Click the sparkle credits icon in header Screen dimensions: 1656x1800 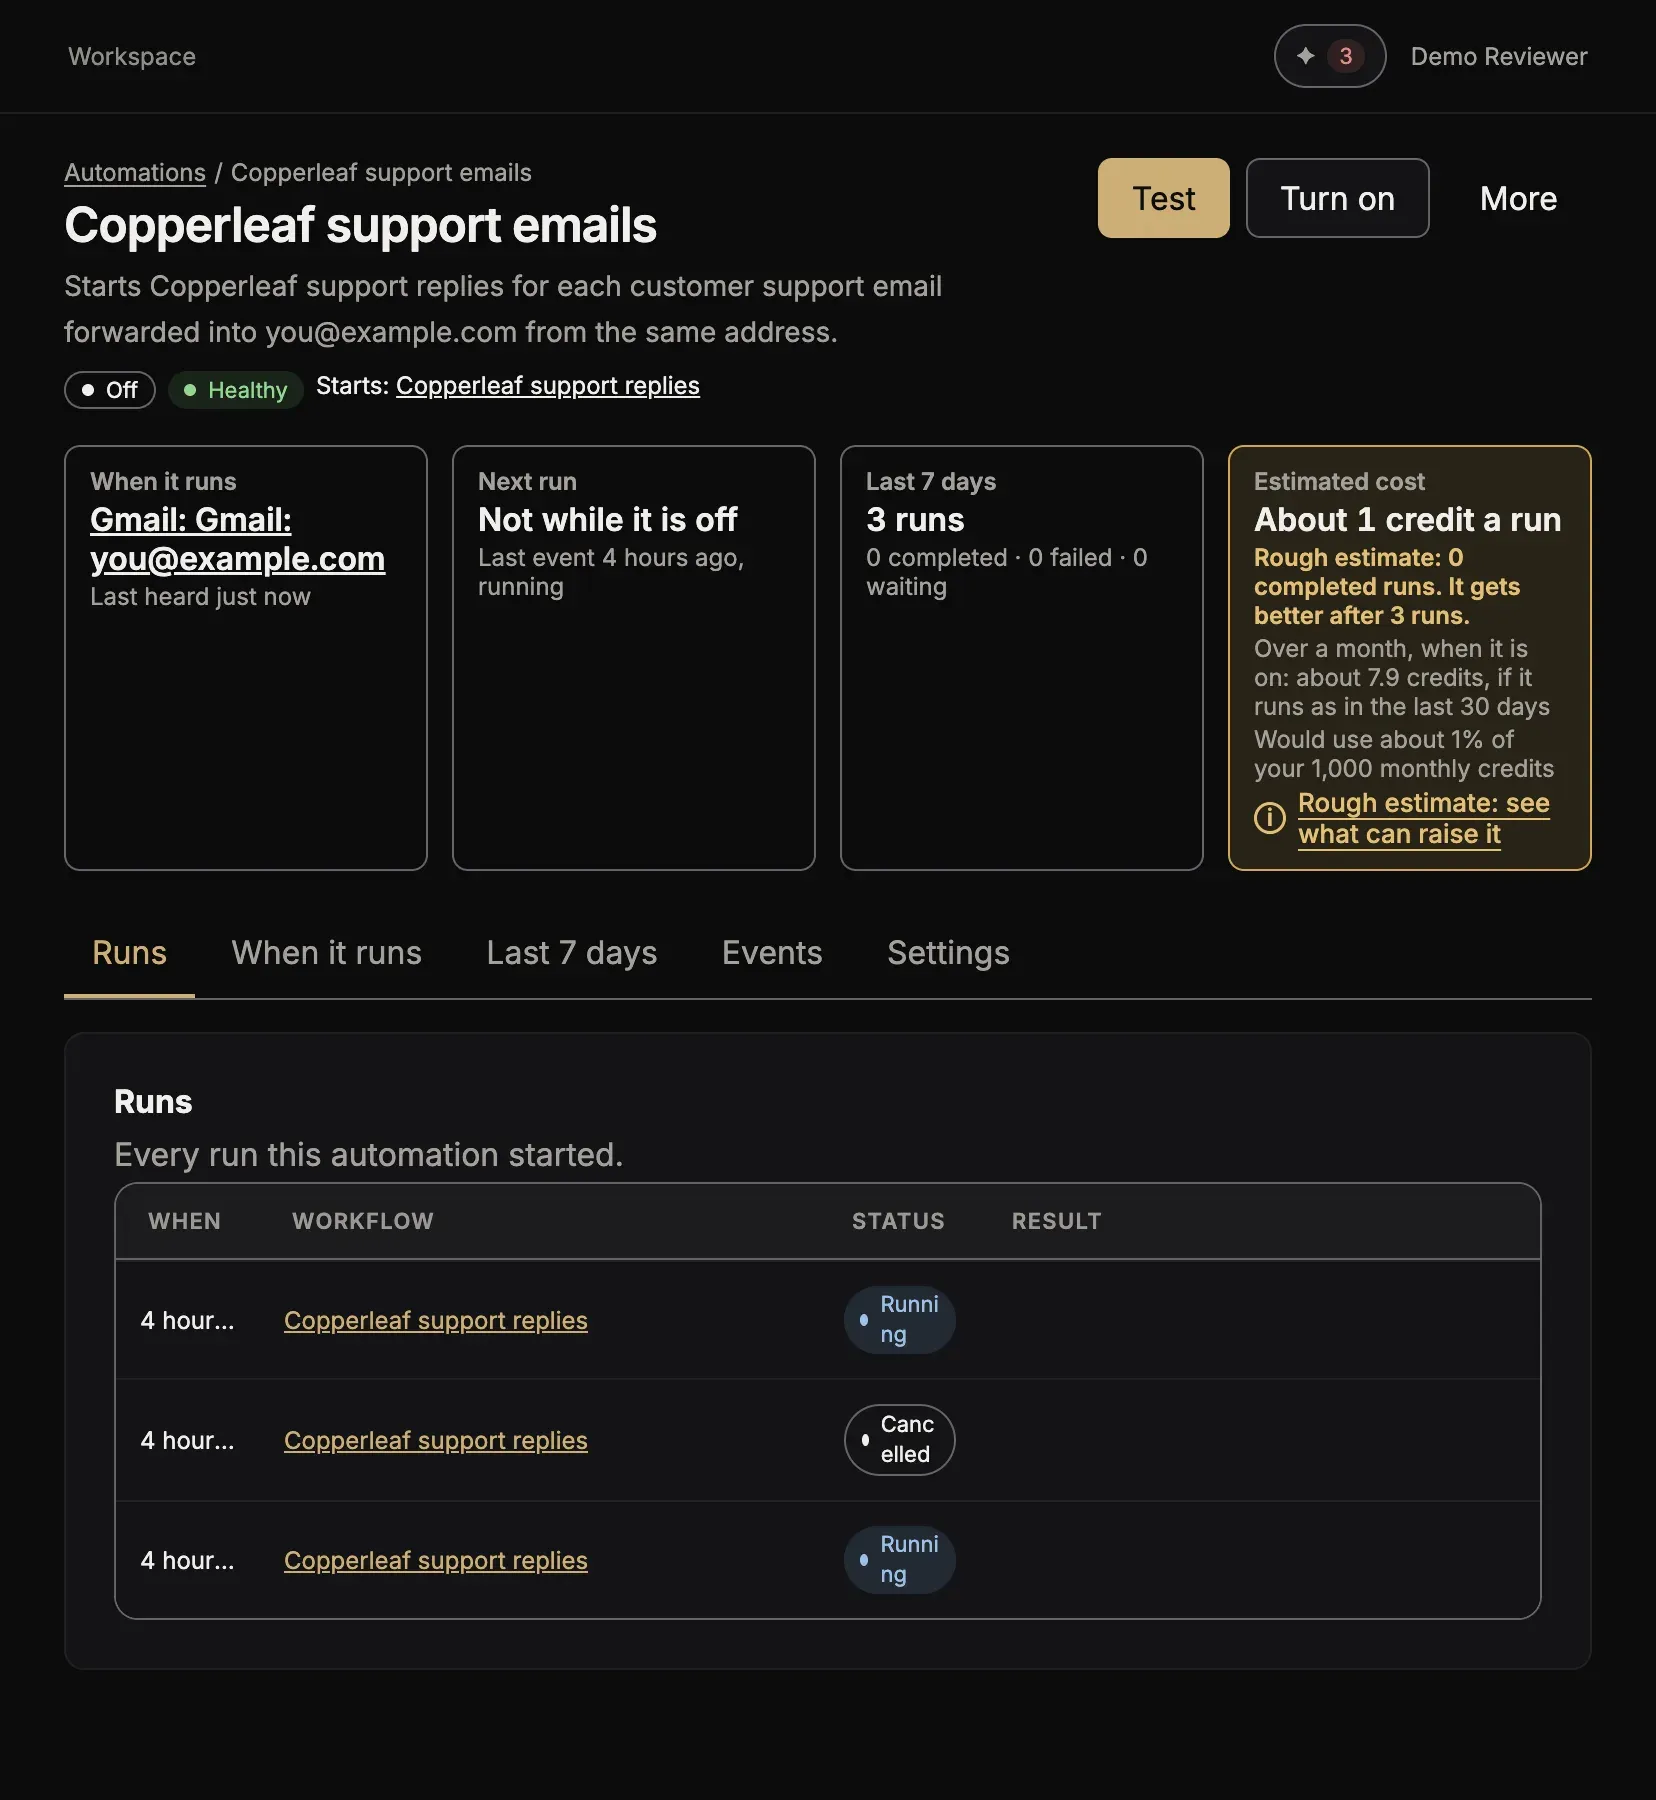1305,56
